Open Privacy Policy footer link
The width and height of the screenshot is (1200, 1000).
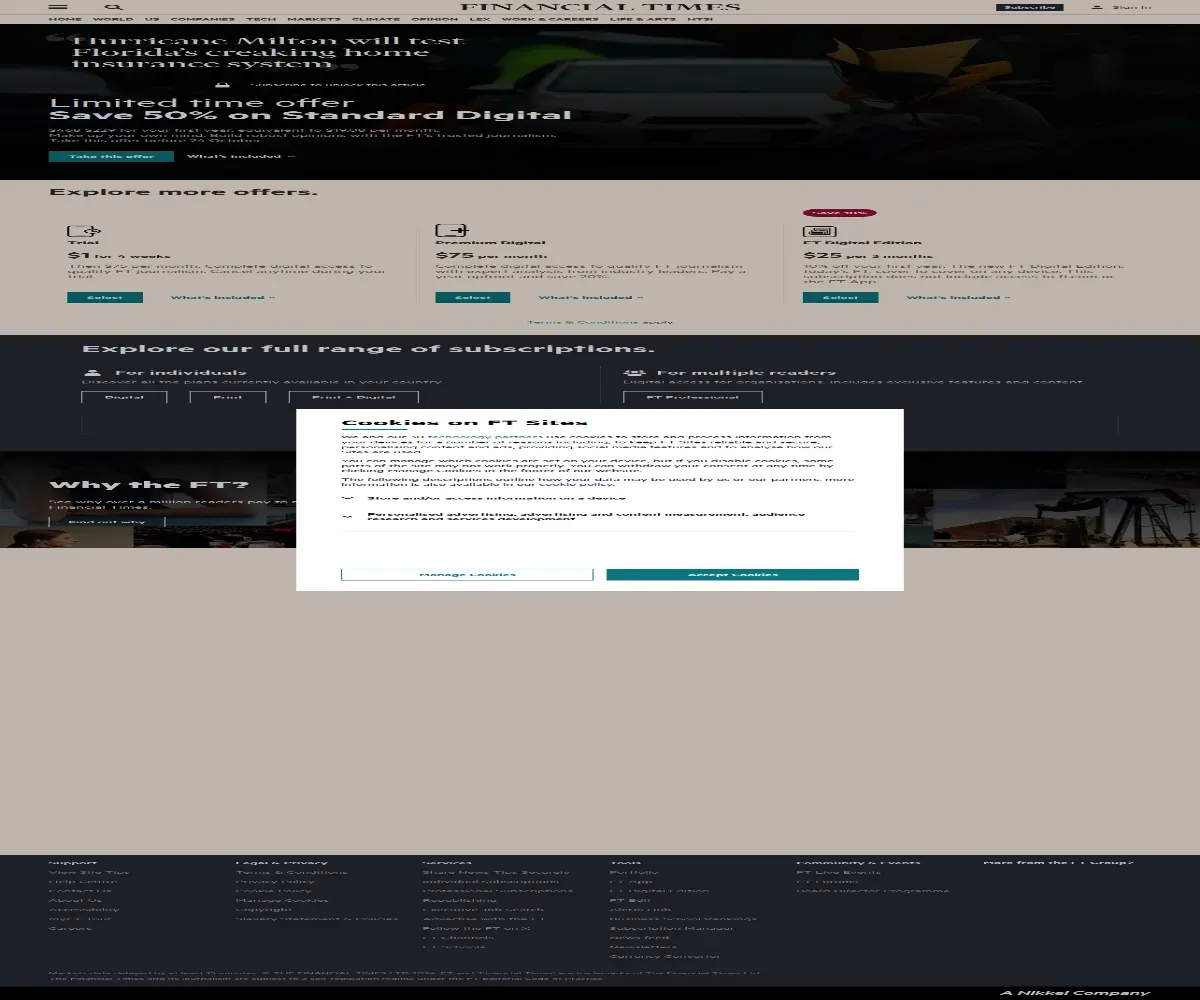click(275, 881)
